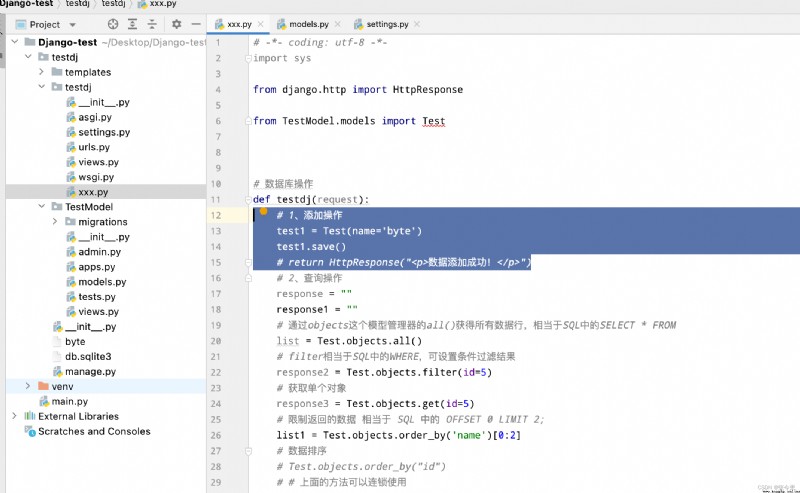The image size is (800, 493).
Task: Select settings.py in testdj package
Action: click(104, 132)
